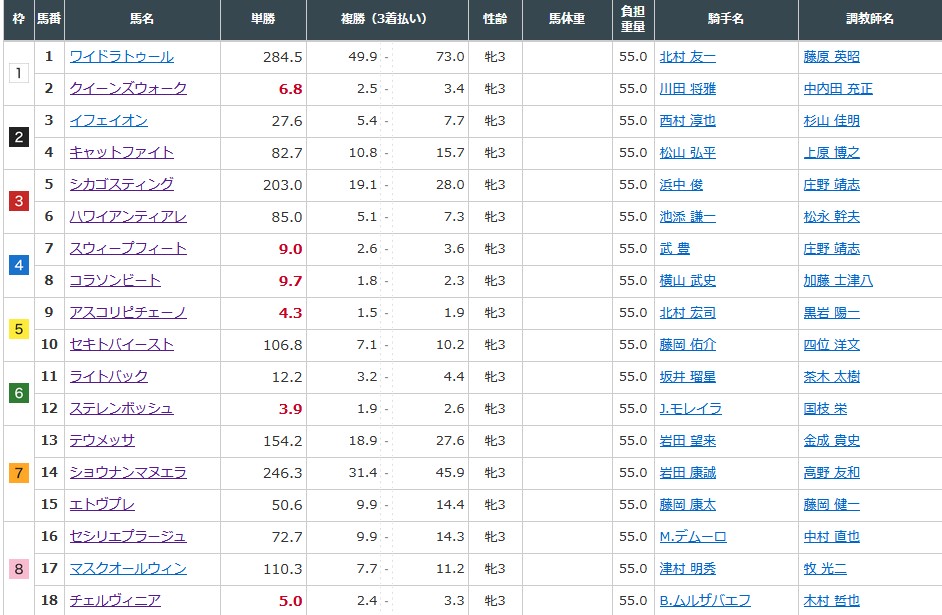942x615 pixels.
Task: Click horse スウィープフィート link
Action: (x=128, y=249)
